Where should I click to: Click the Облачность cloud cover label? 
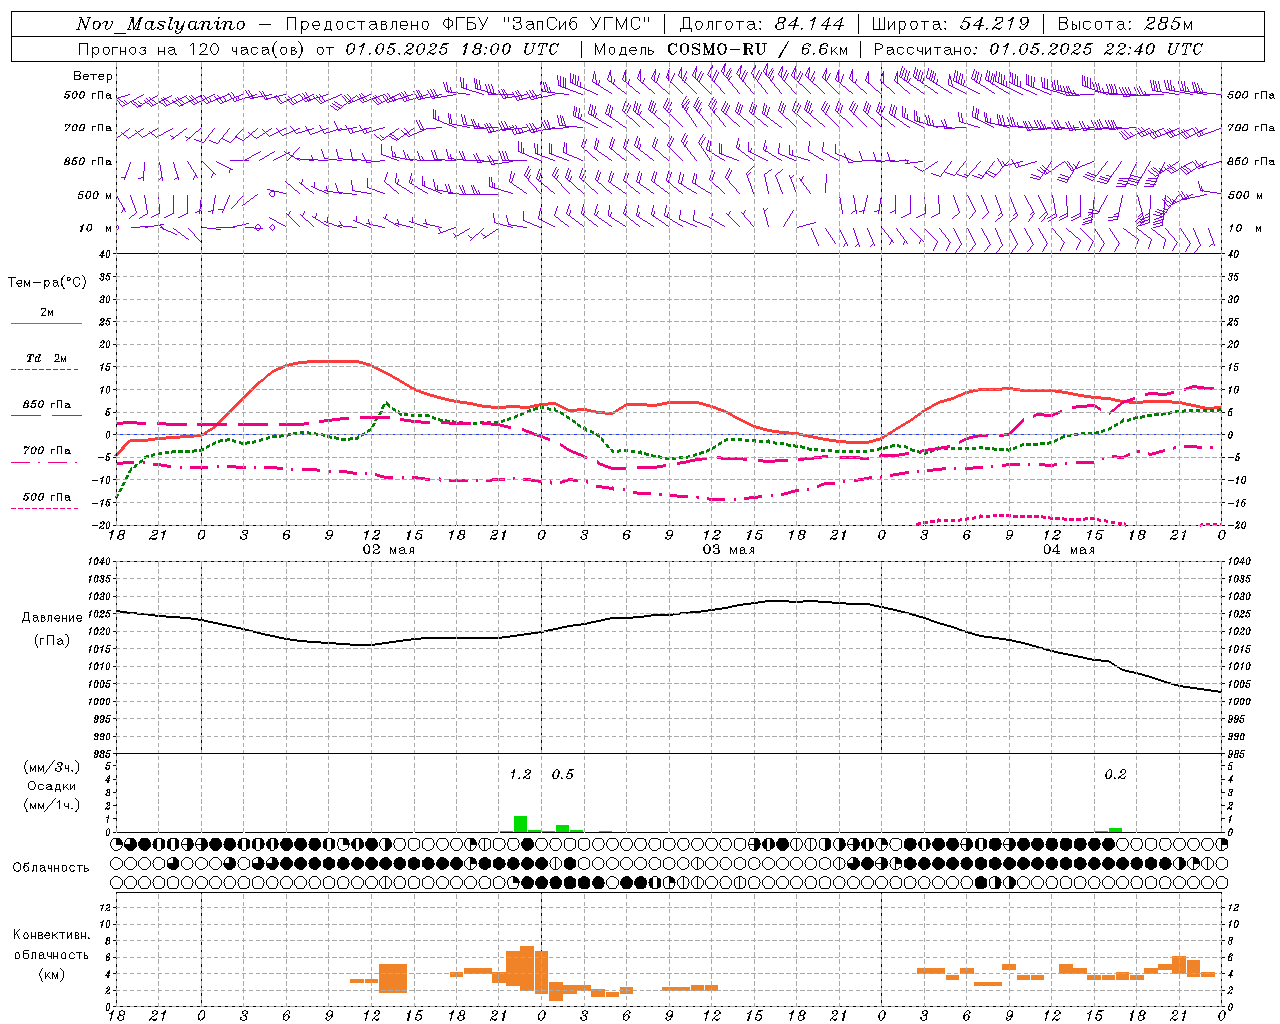click(x=51, y=867)
